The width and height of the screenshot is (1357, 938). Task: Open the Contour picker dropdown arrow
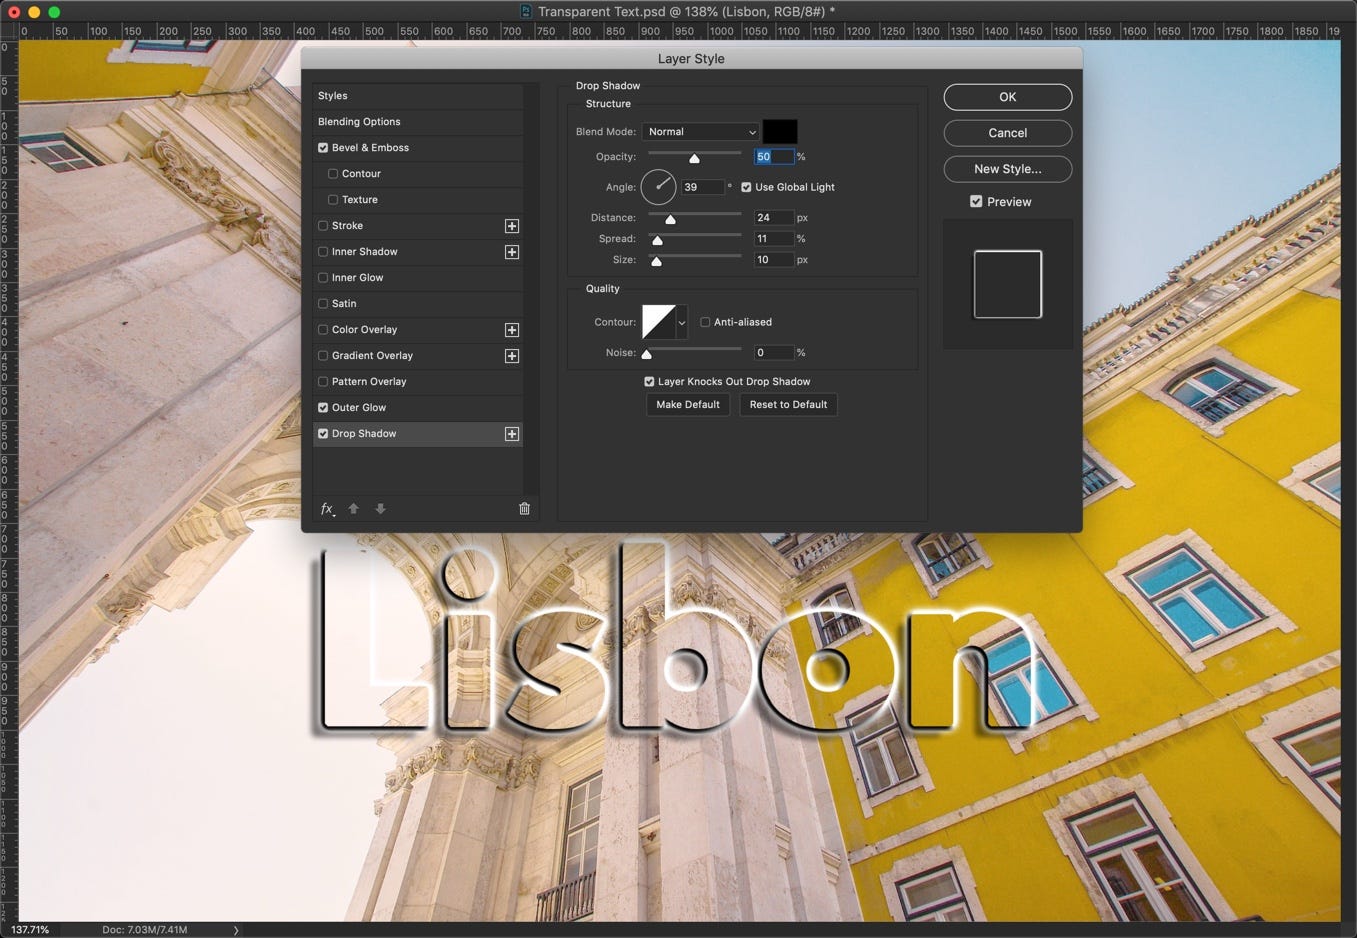[682, 323]
